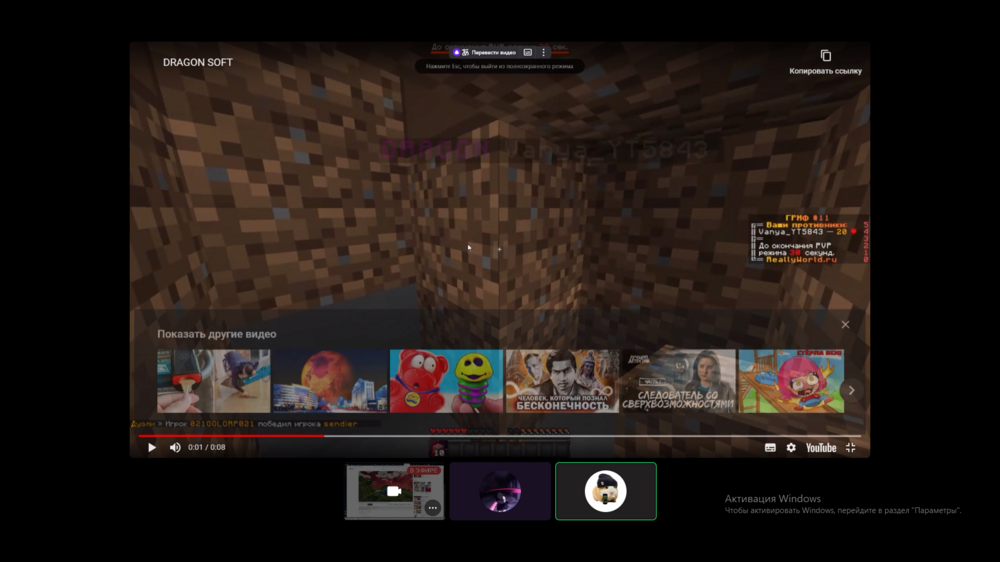Viewport: 1000px width, 562px height.
Task: Mute the video volume speaker icon
Action: coord(175,448)
